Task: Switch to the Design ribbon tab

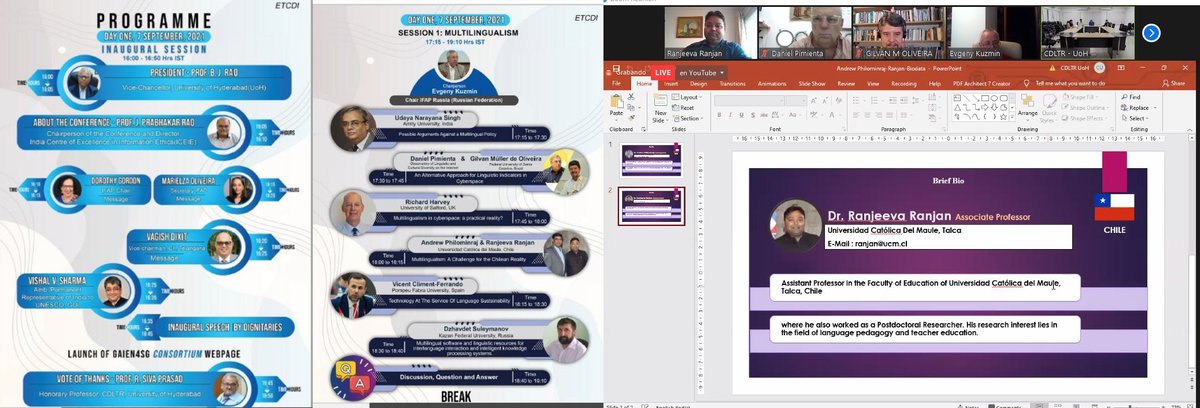Action: point(698,84)
